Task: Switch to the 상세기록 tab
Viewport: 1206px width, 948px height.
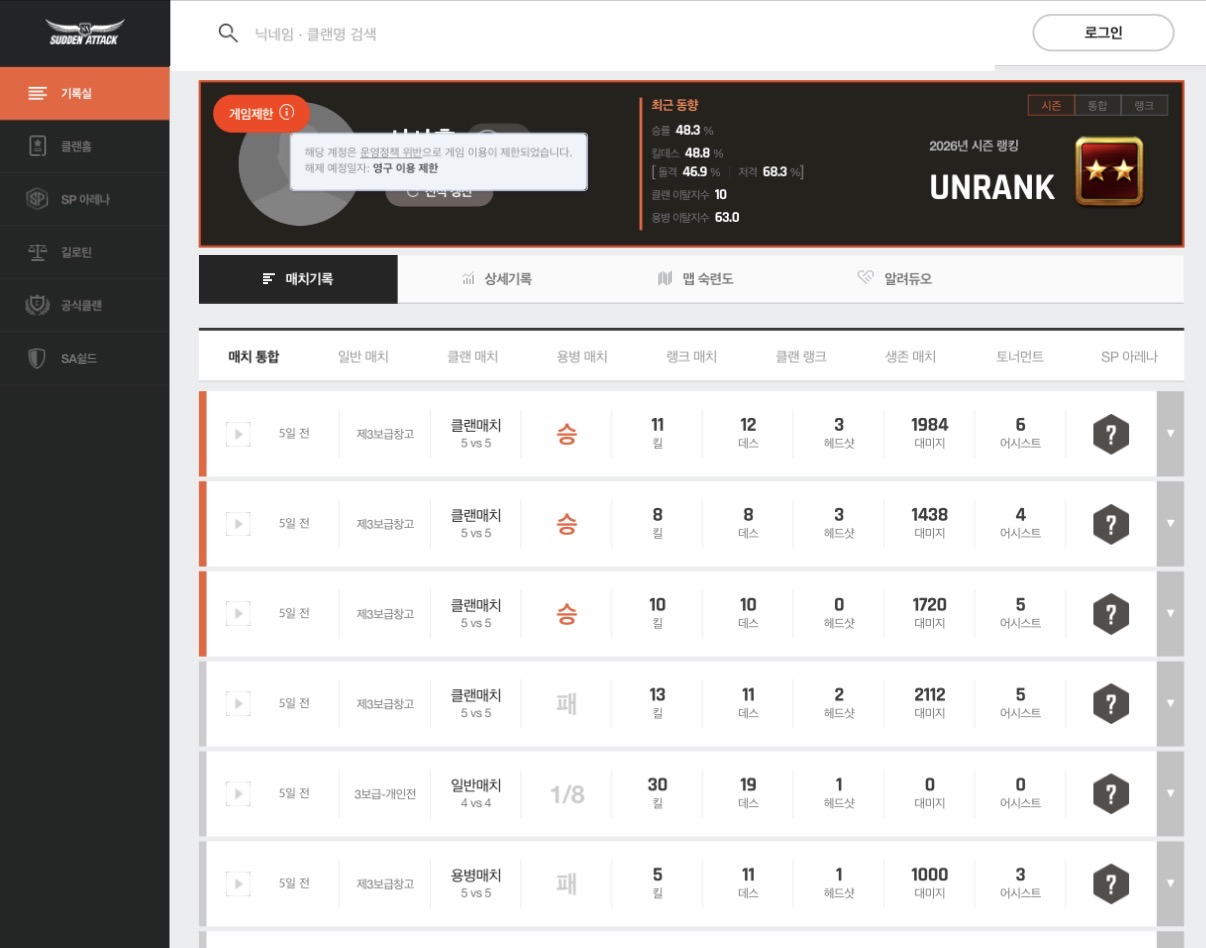Action: (496, 279)
